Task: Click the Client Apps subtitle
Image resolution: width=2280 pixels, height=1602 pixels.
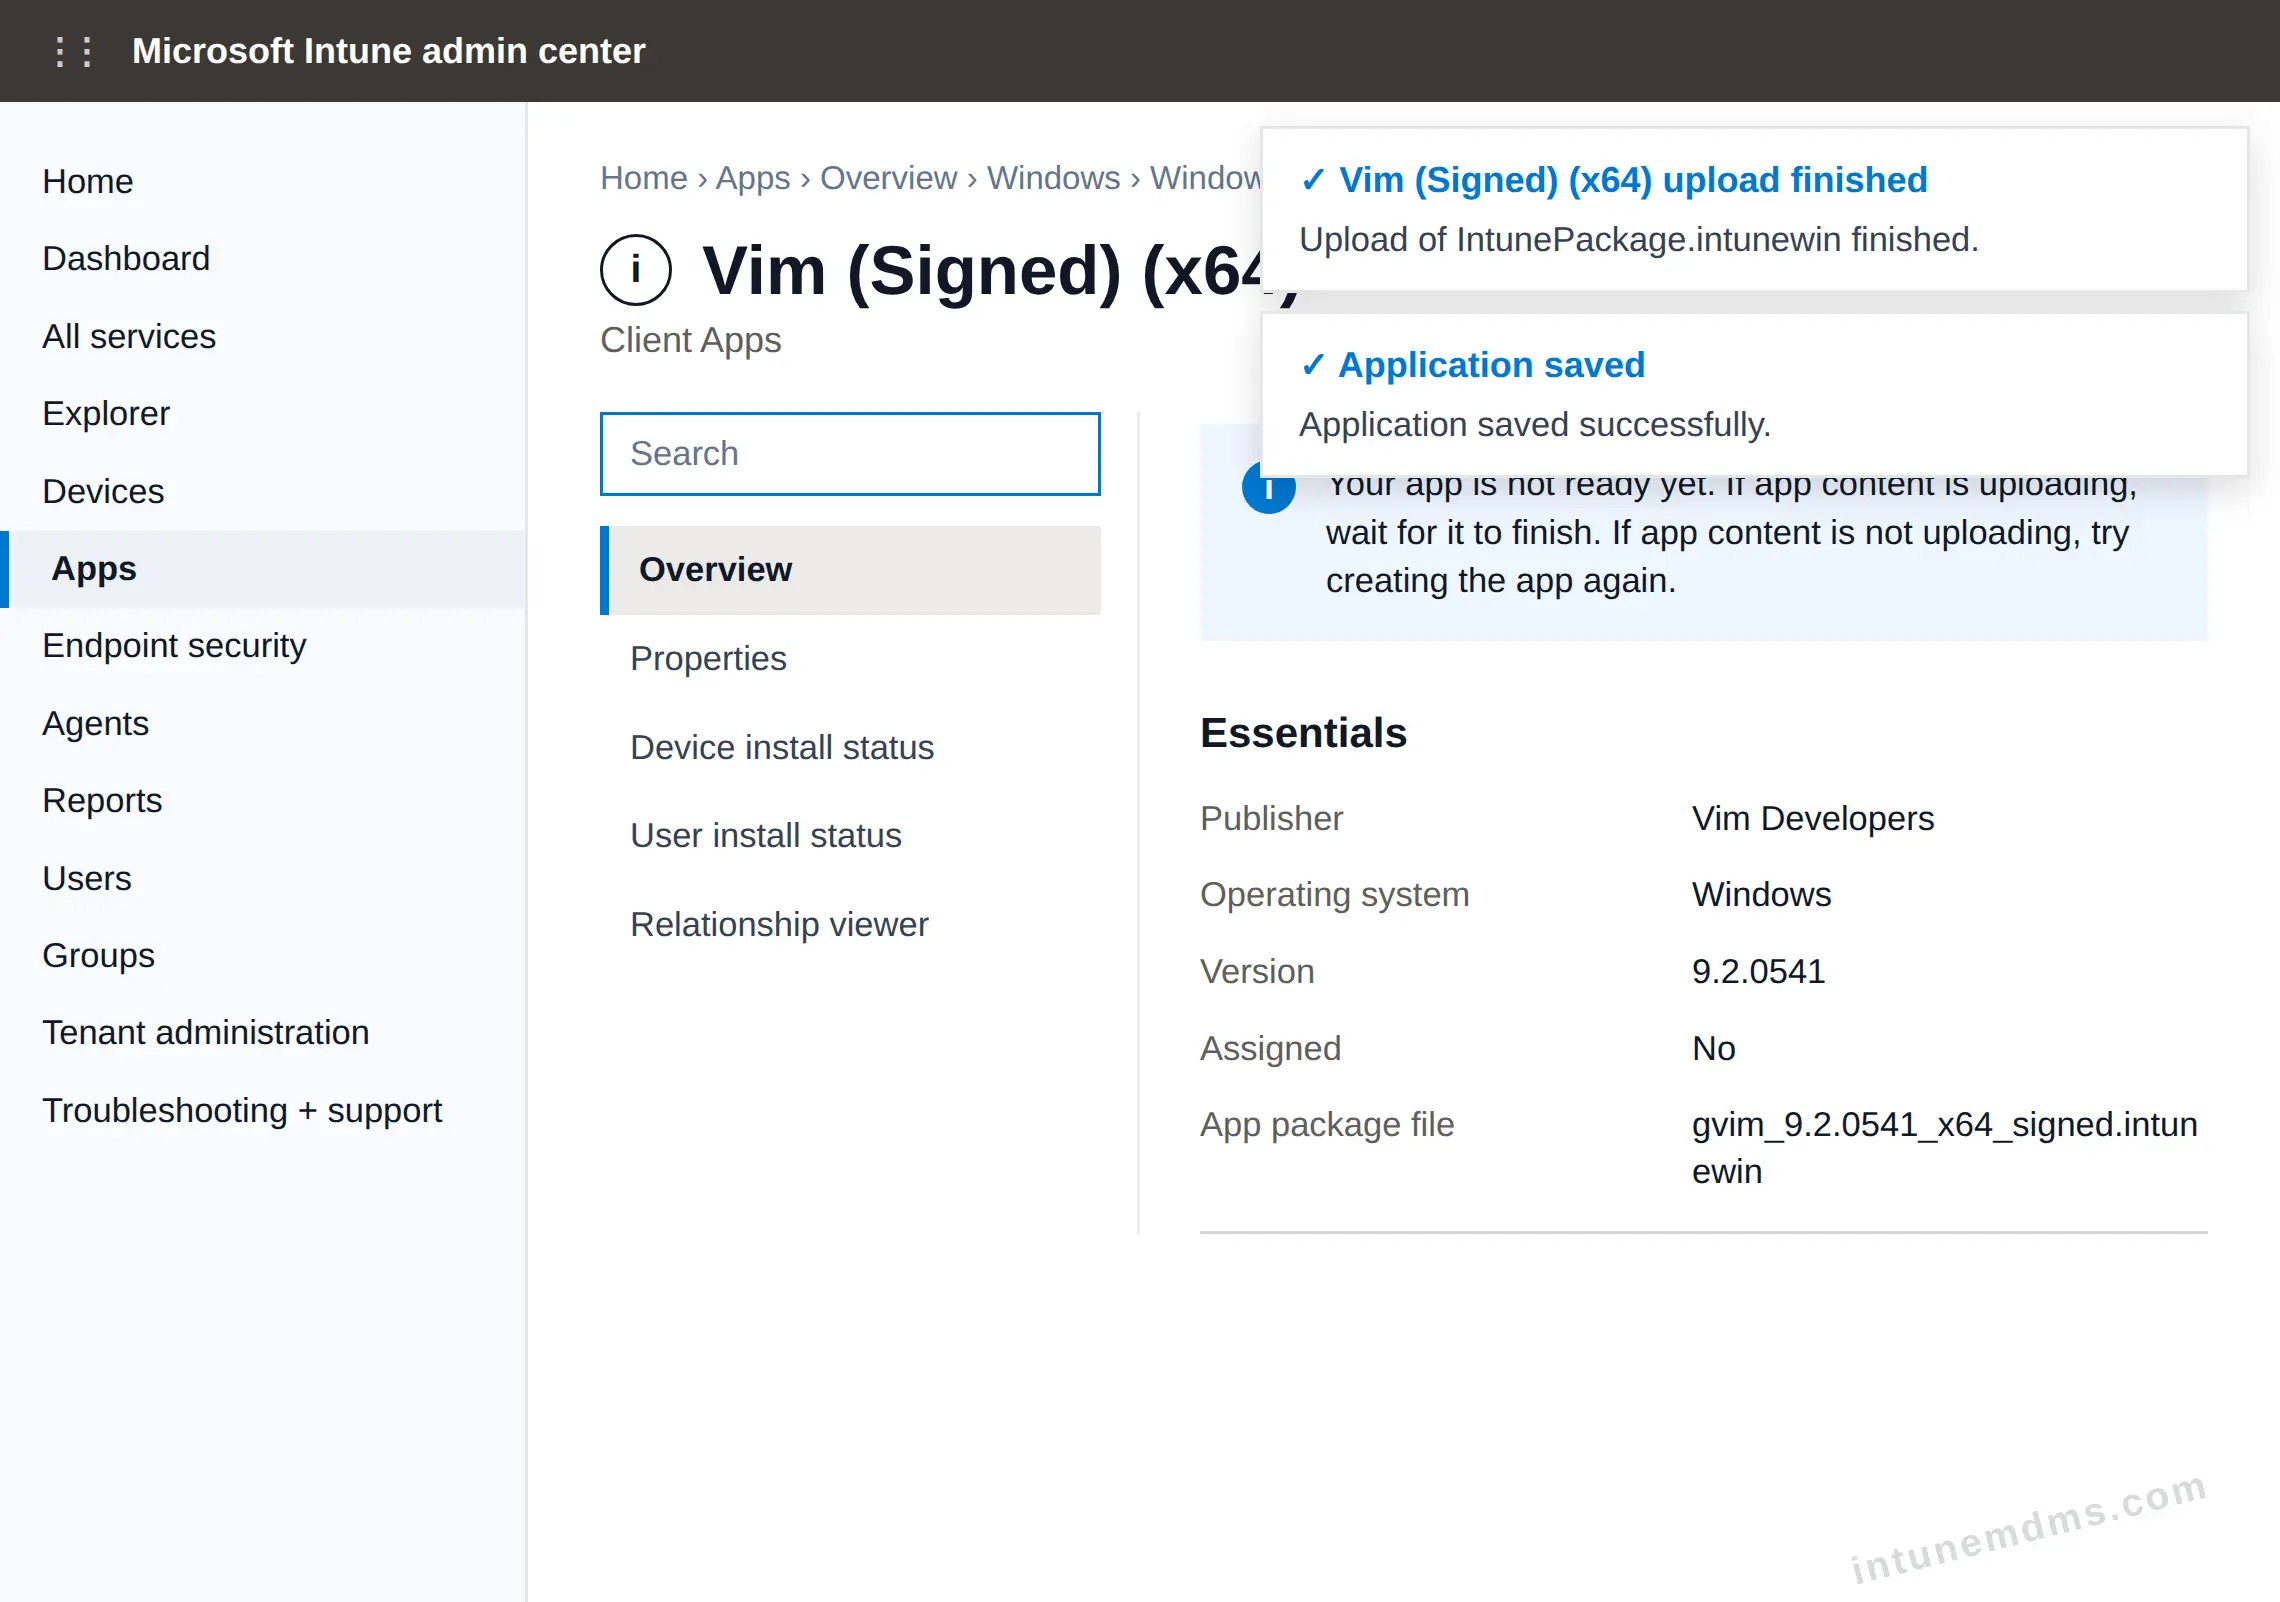Action: pyautogui.click(x=690, y=340)
